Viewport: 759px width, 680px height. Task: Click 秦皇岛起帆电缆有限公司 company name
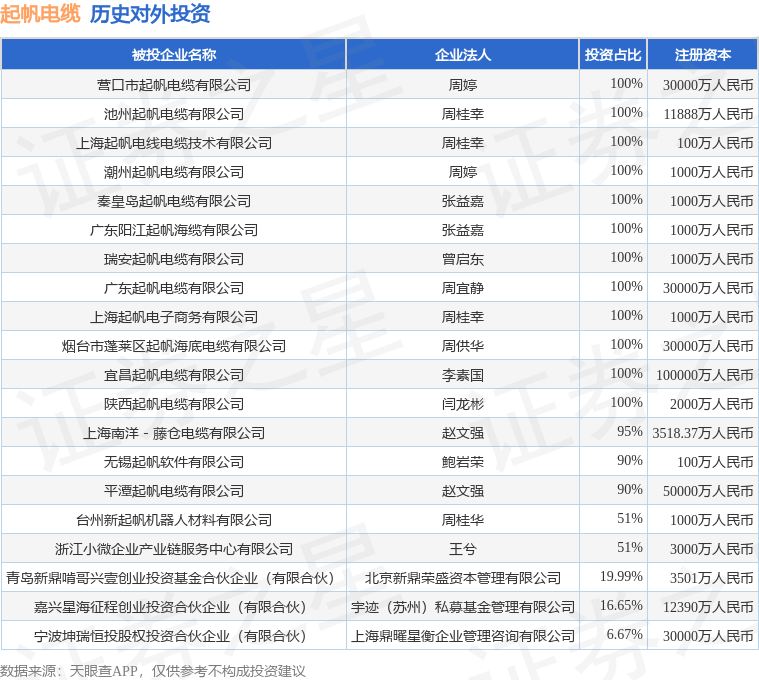point(174,201)
